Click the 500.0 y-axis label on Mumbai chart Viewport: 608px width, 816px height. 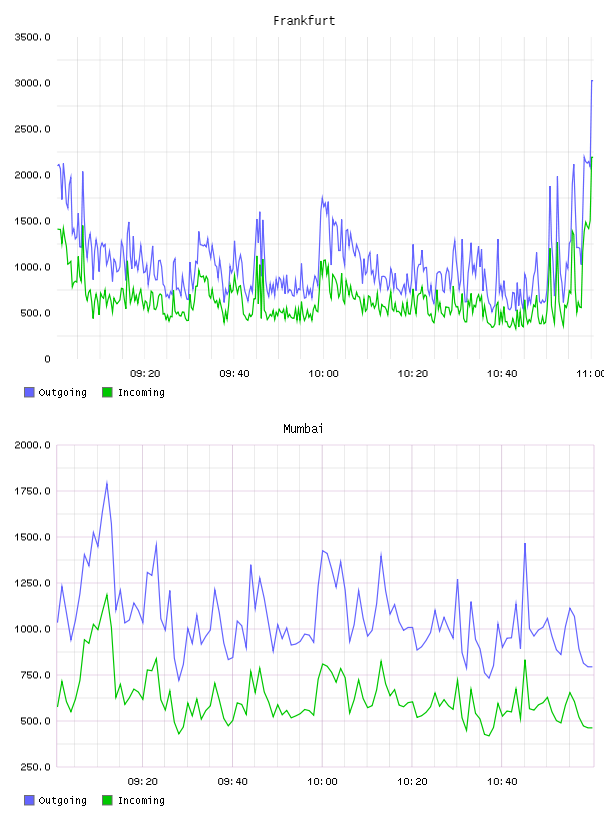click(x=35, y=721)
